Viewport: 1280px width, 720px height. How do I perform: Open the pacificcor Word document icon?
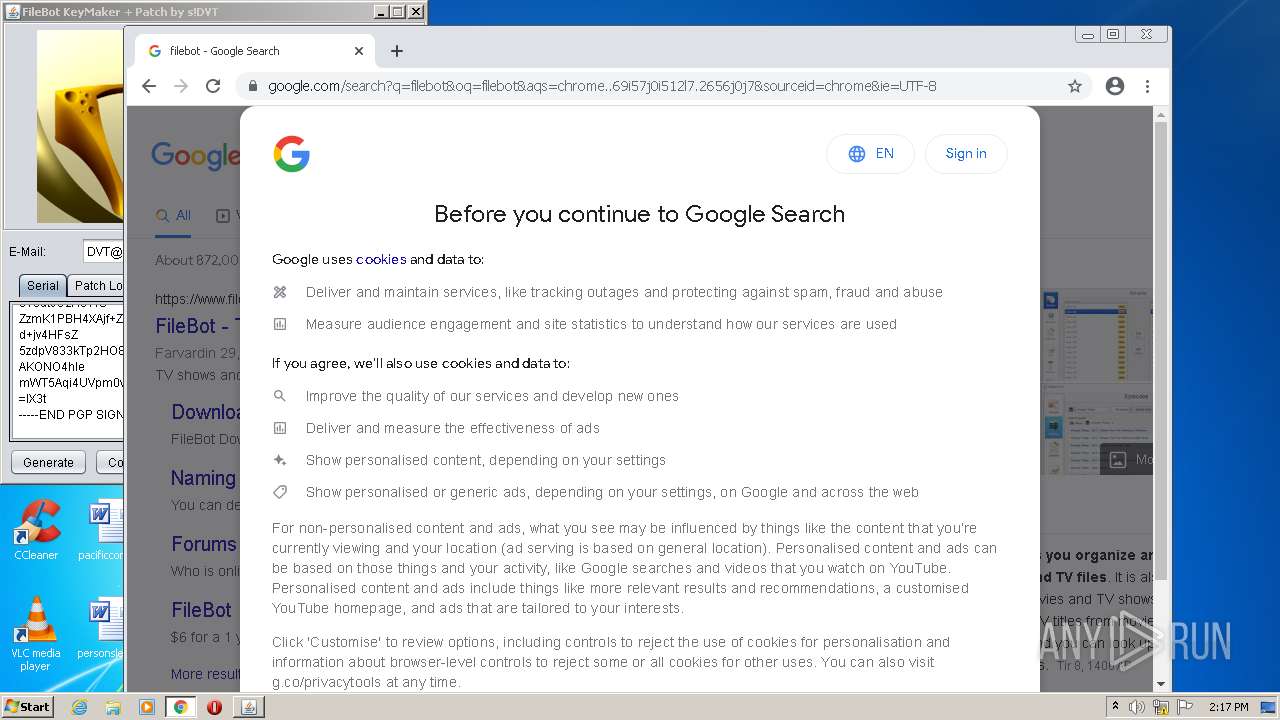click(101, 530)
